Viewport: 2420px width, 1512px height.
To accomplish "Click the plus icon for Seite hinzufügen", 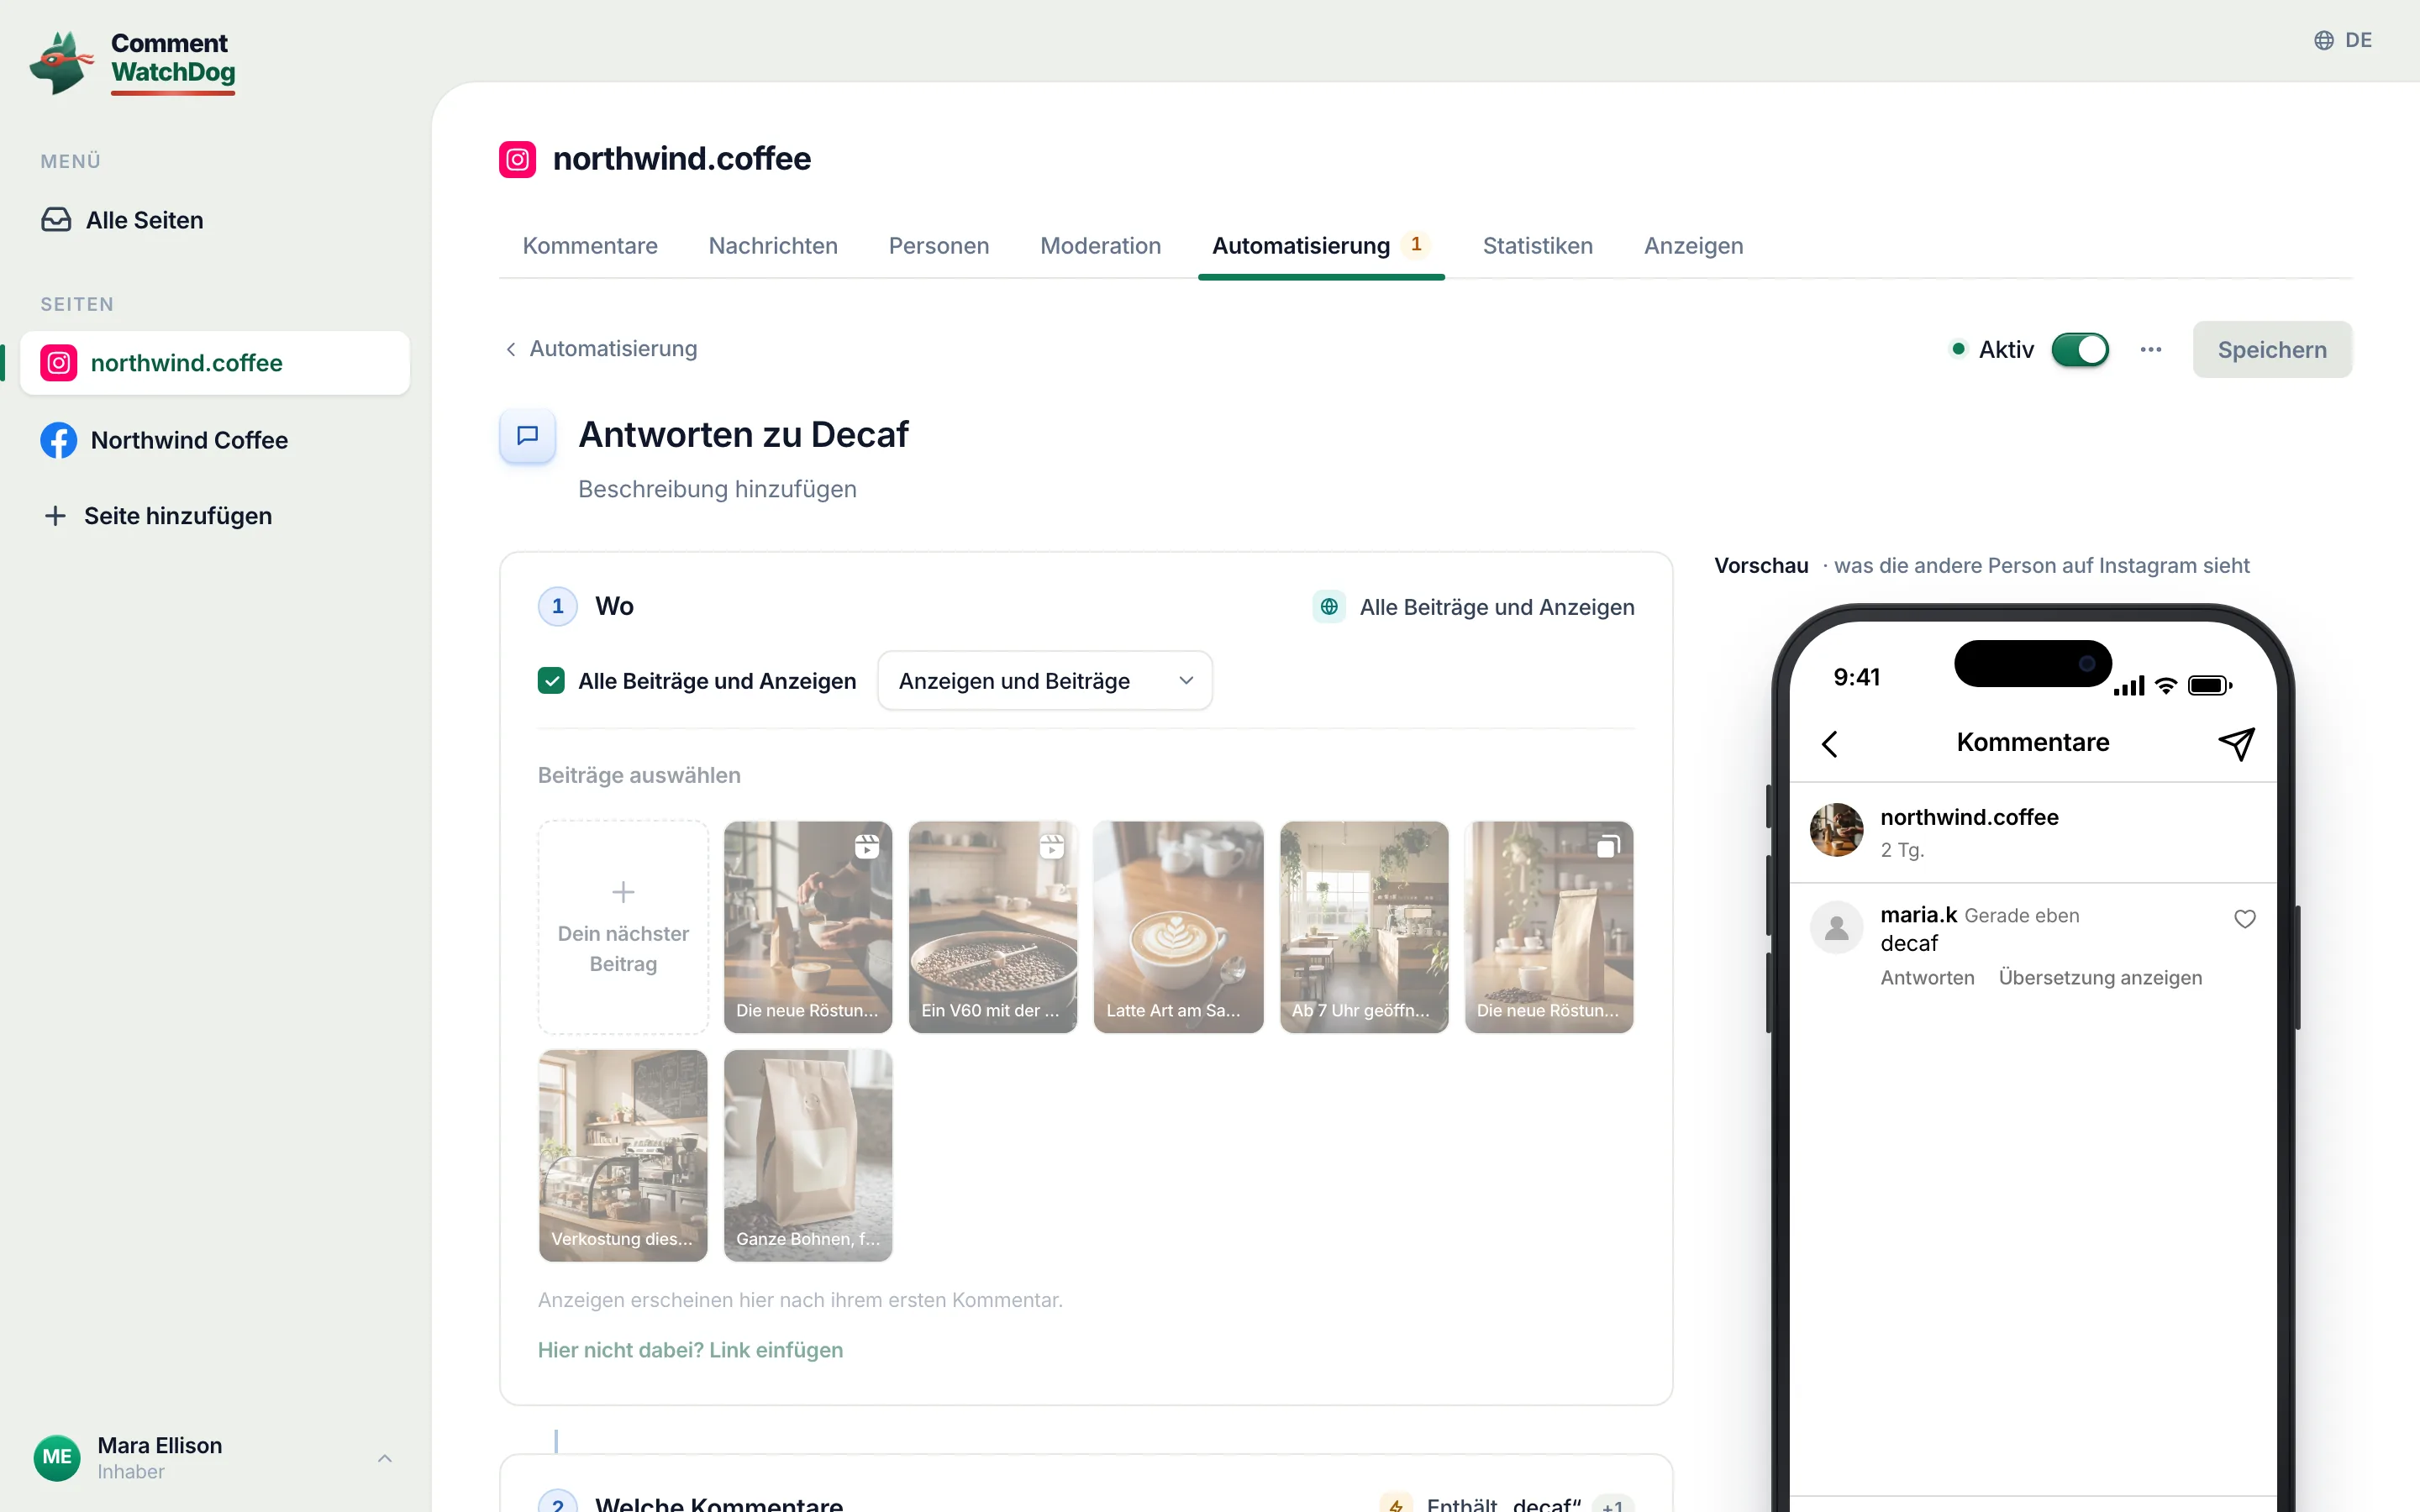I will (x=55, y=516).
